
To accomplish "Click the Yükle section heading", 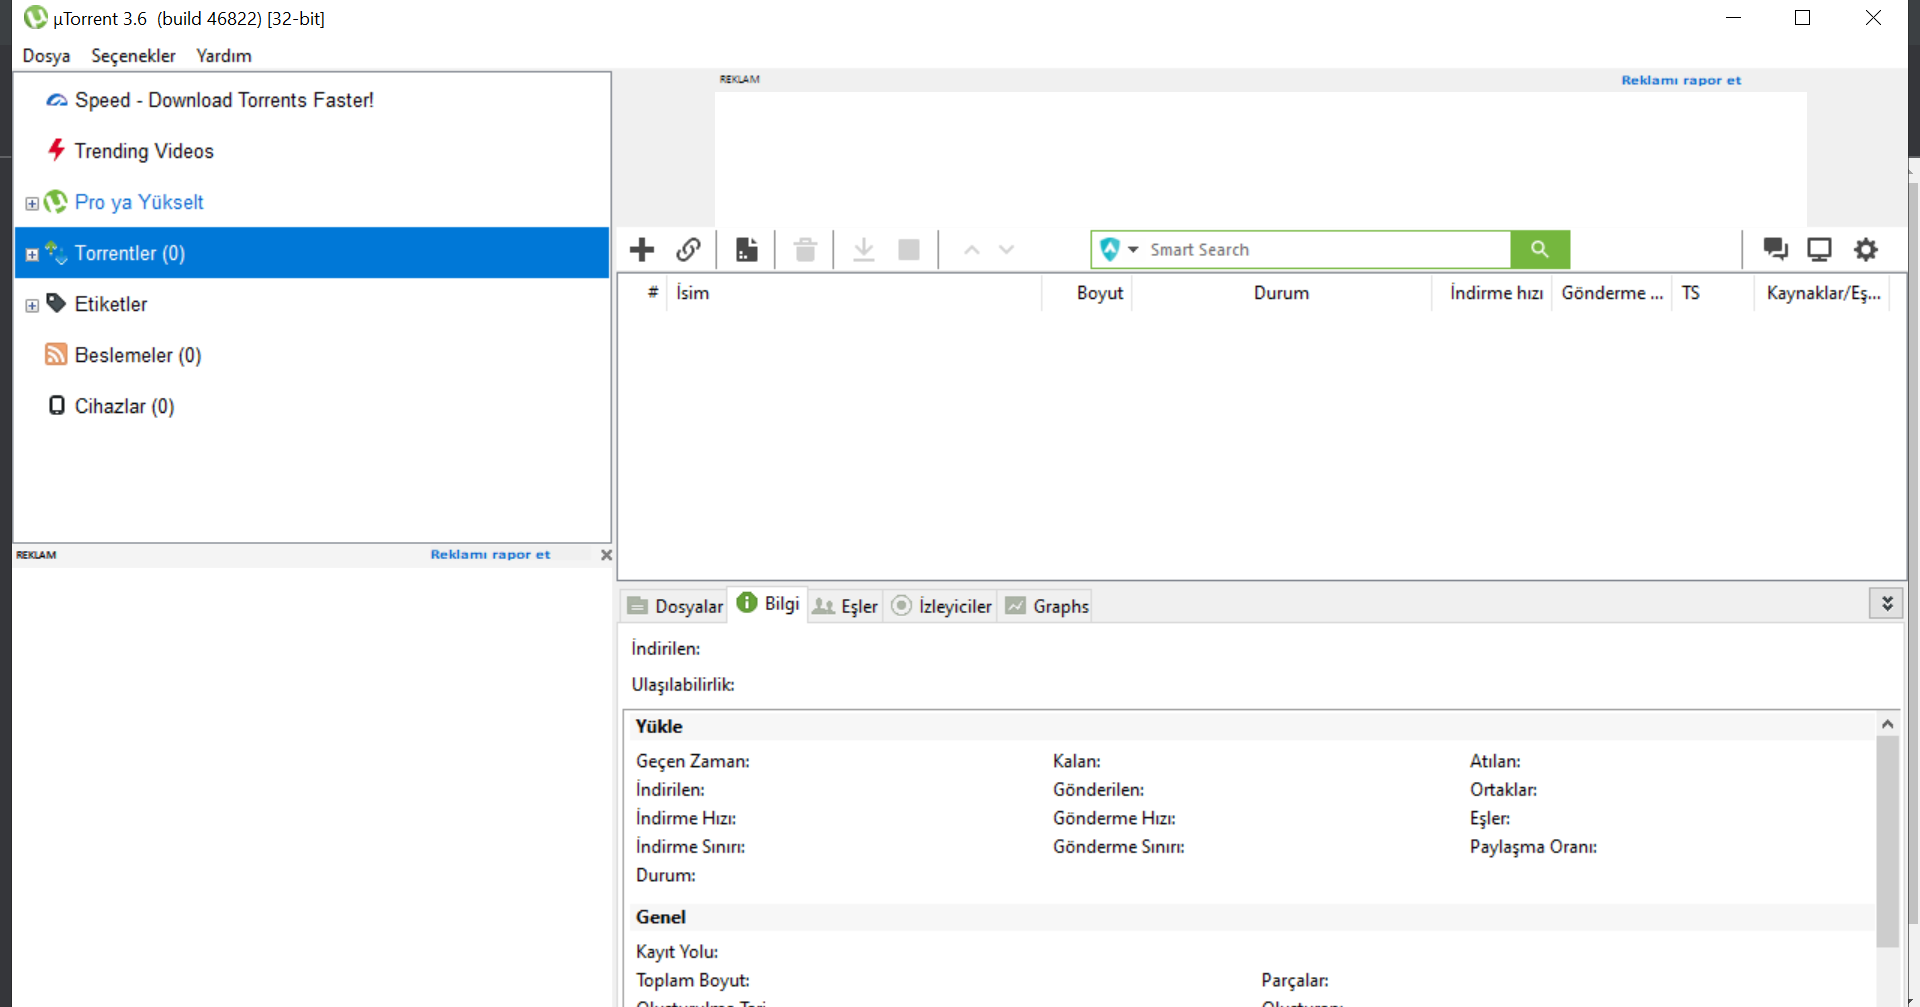I will click(659, 727).
